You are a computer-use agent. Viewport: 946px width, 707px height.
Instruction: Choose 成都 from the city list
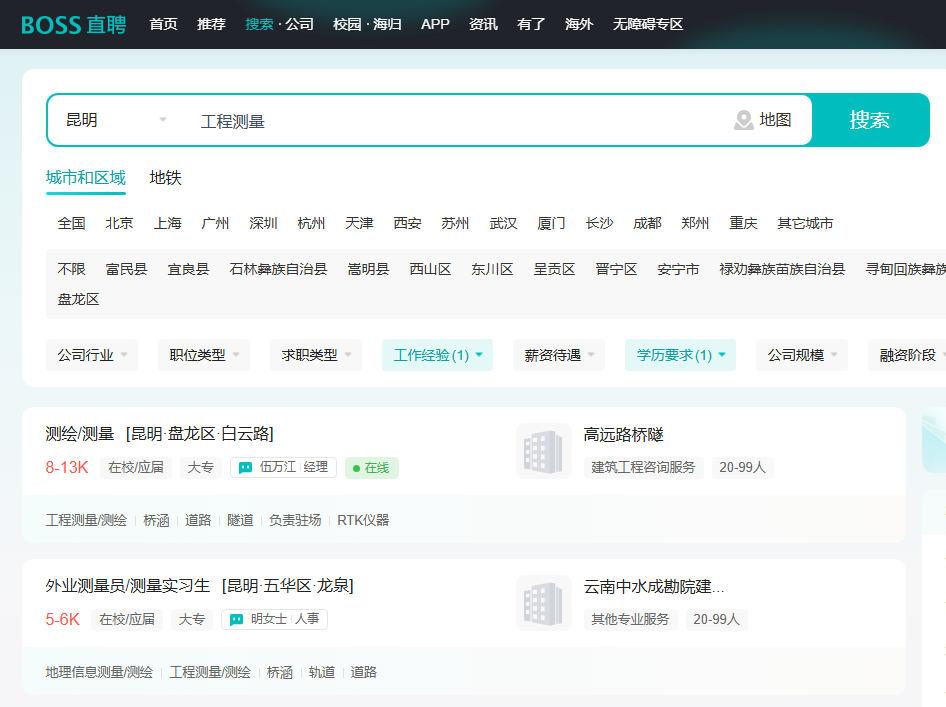click(x=647, y=223)
